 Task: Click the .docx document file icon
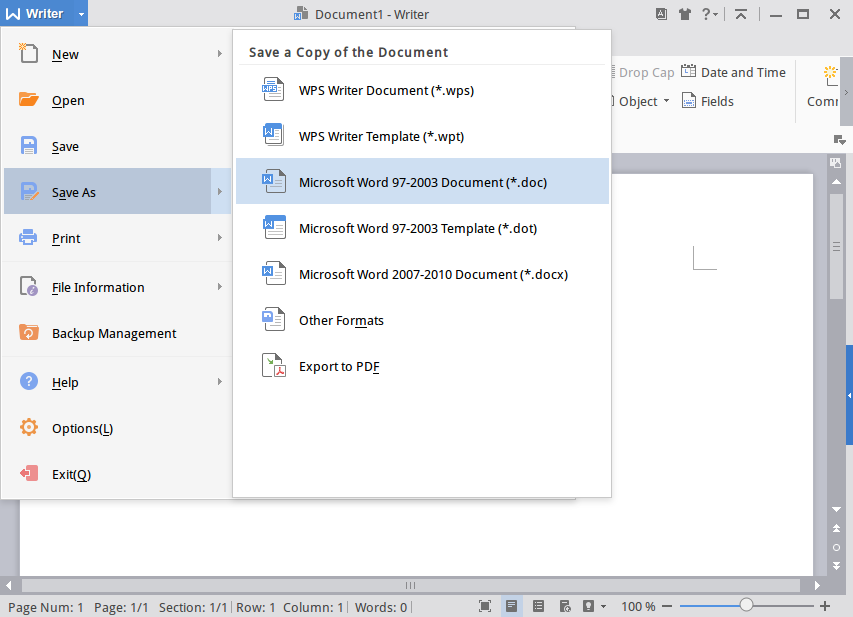[x=274, y=273]
